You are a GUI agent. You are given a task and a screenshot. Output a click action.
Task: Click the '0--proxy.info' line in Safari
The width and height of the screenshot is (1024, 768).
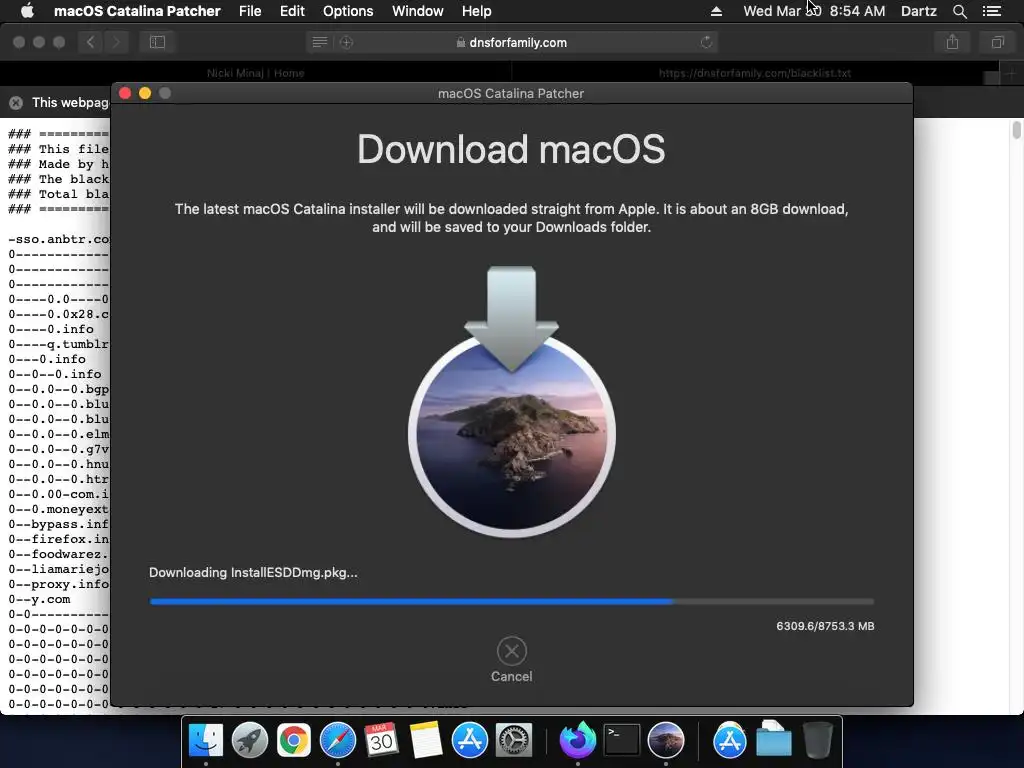point(59,584)
